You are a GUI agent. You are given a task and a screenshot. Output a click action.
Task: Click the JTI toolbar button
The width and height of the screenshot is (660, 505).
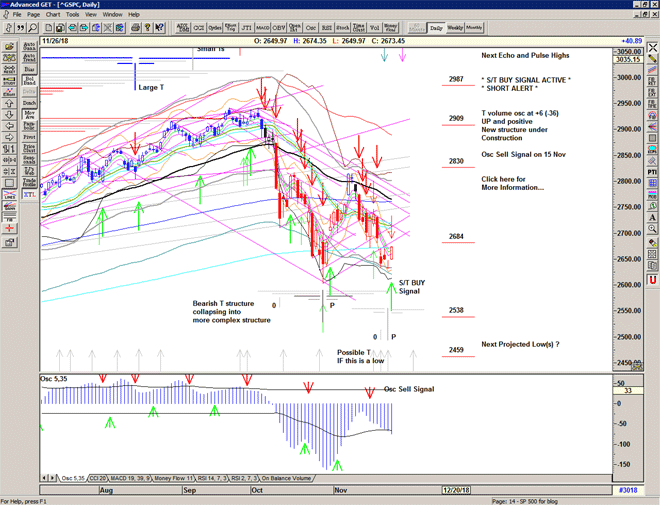click(245, 29)
